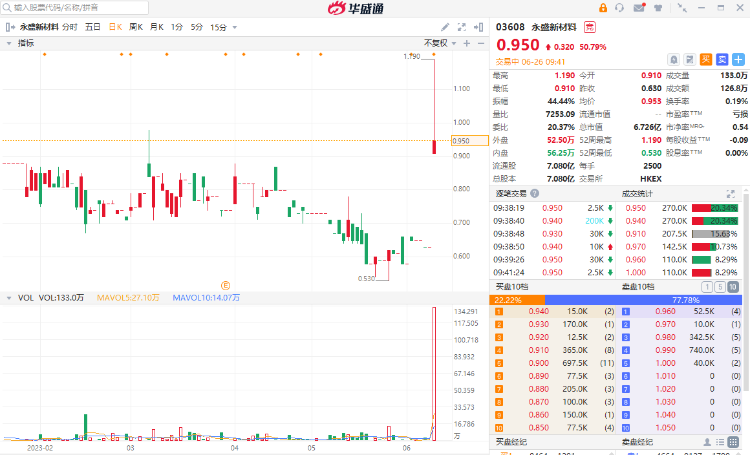Click the 逐笔交易 tick trades header
The width and height of the screenshot is (750, 455).
510,193
